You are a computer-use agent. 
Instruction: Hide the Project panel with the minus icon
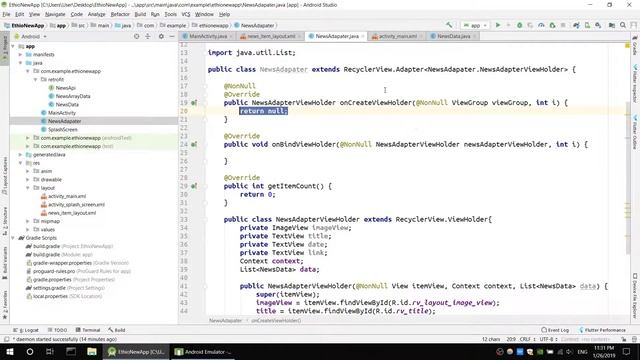(172, 36)
